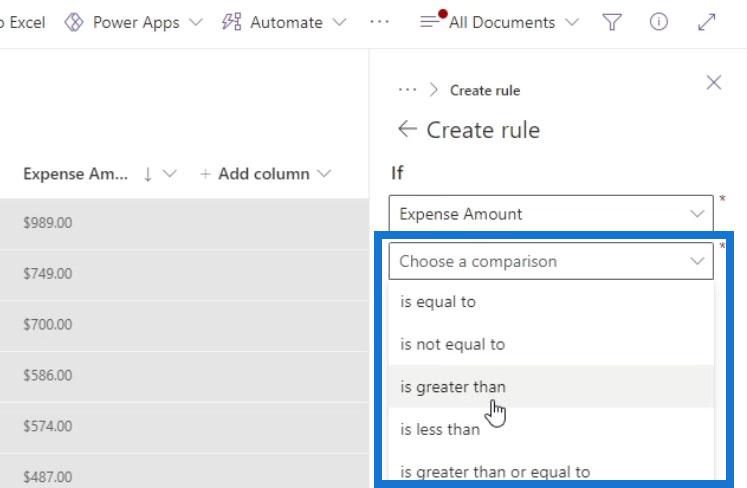747x488 pixels.
Task: Select the $586.00 expense row
Action: [x=184, y=375]
